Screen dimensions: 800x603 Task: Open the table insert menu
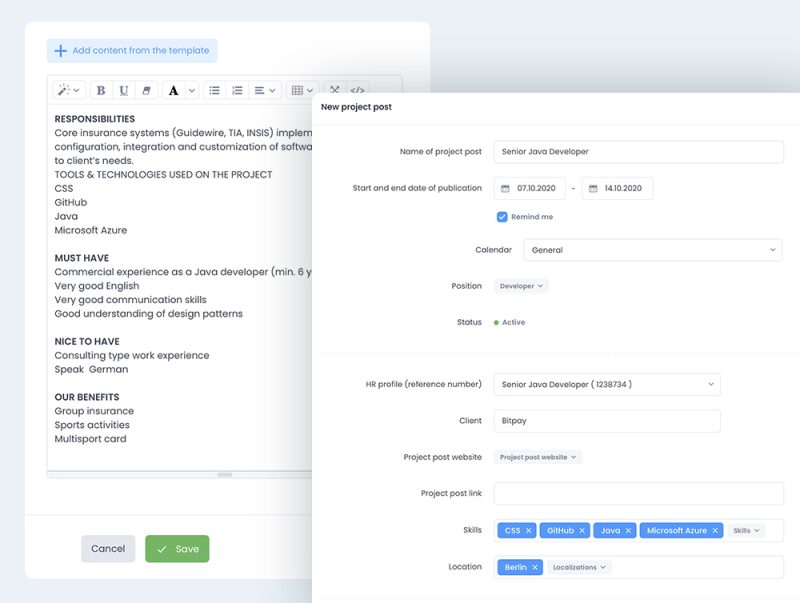point(302,90)
